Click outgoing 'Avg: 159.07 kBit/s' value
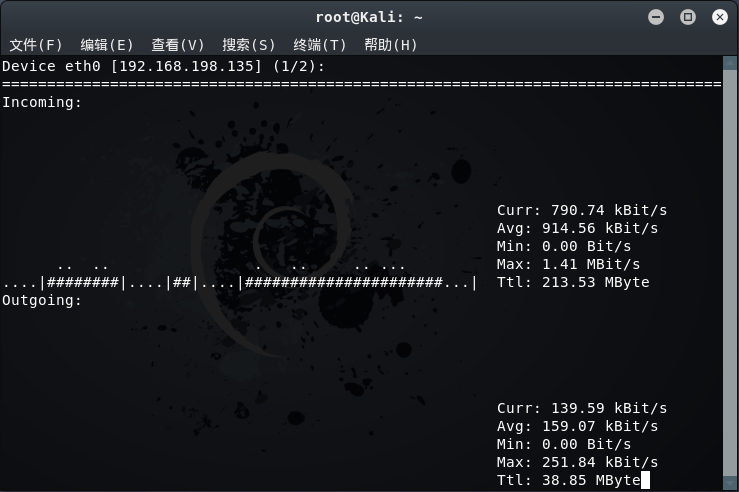The width and height of the screenshot is (739, 492). (577, 426)
